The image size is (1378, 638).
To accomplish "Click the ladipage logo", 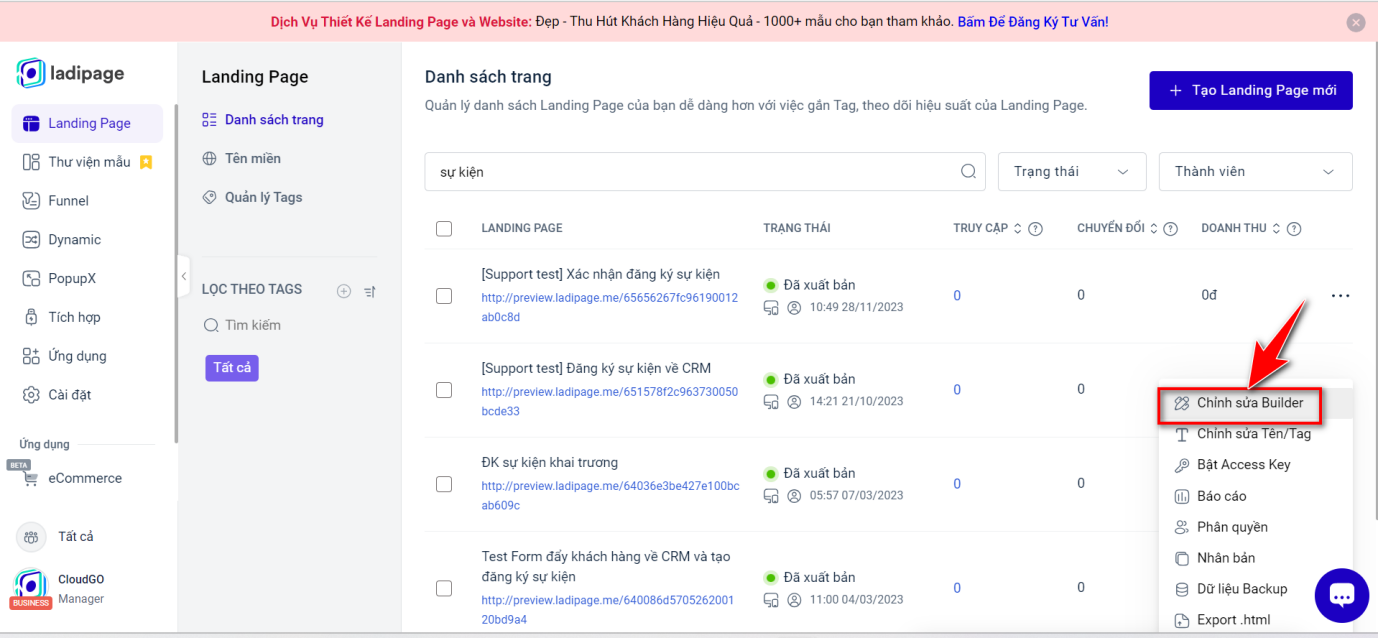I will [x=71, y=73].
